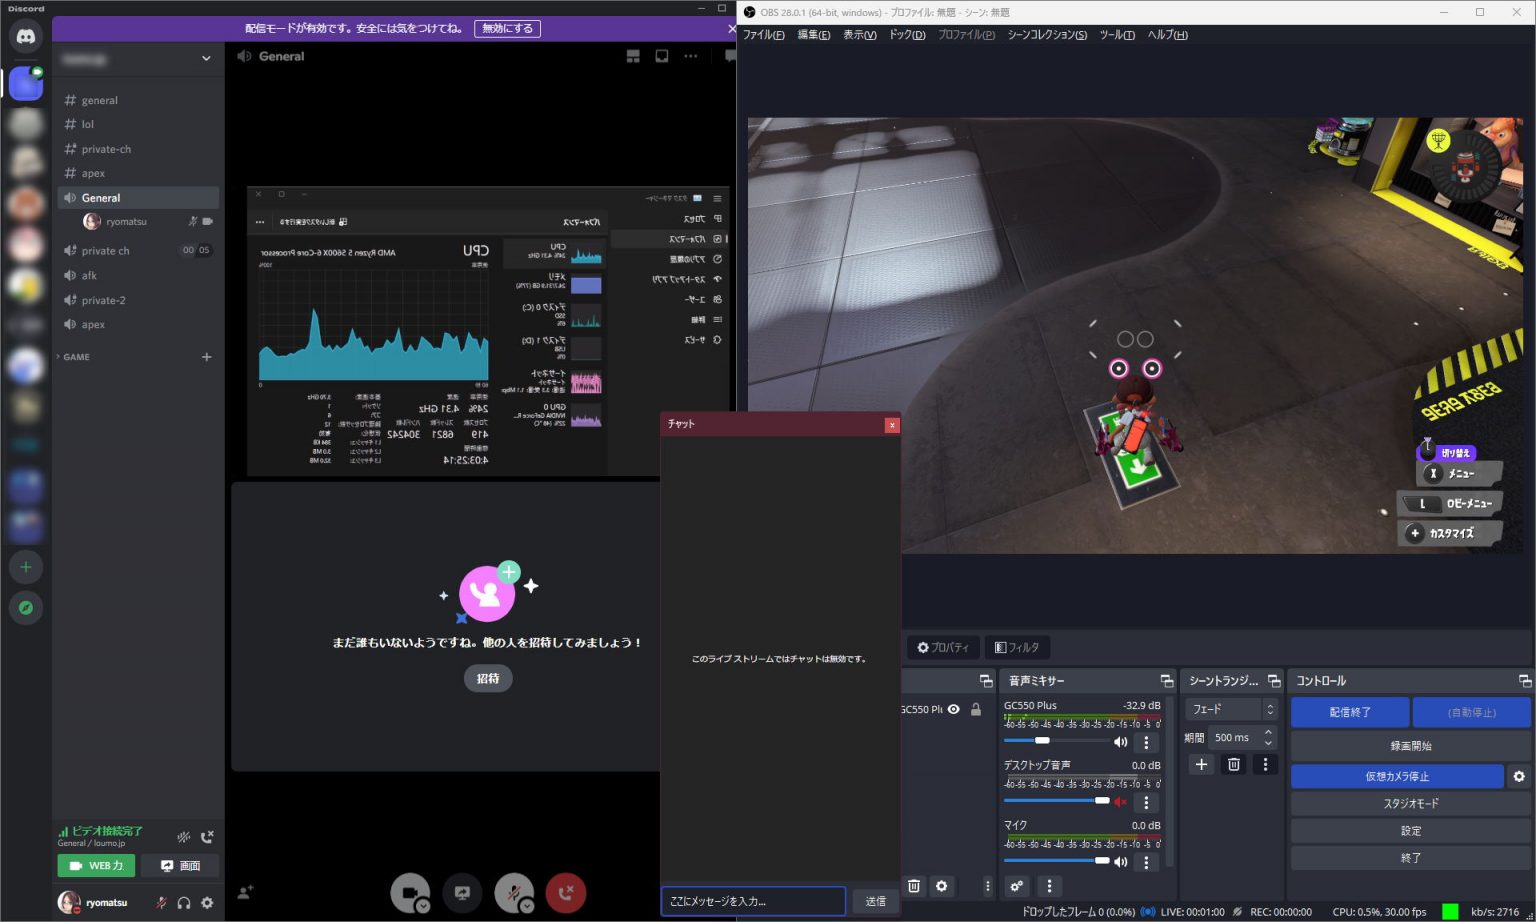Open the camera options arrow on video button
The height and width of the screenshot is (922, 1536).
[423, 906]
